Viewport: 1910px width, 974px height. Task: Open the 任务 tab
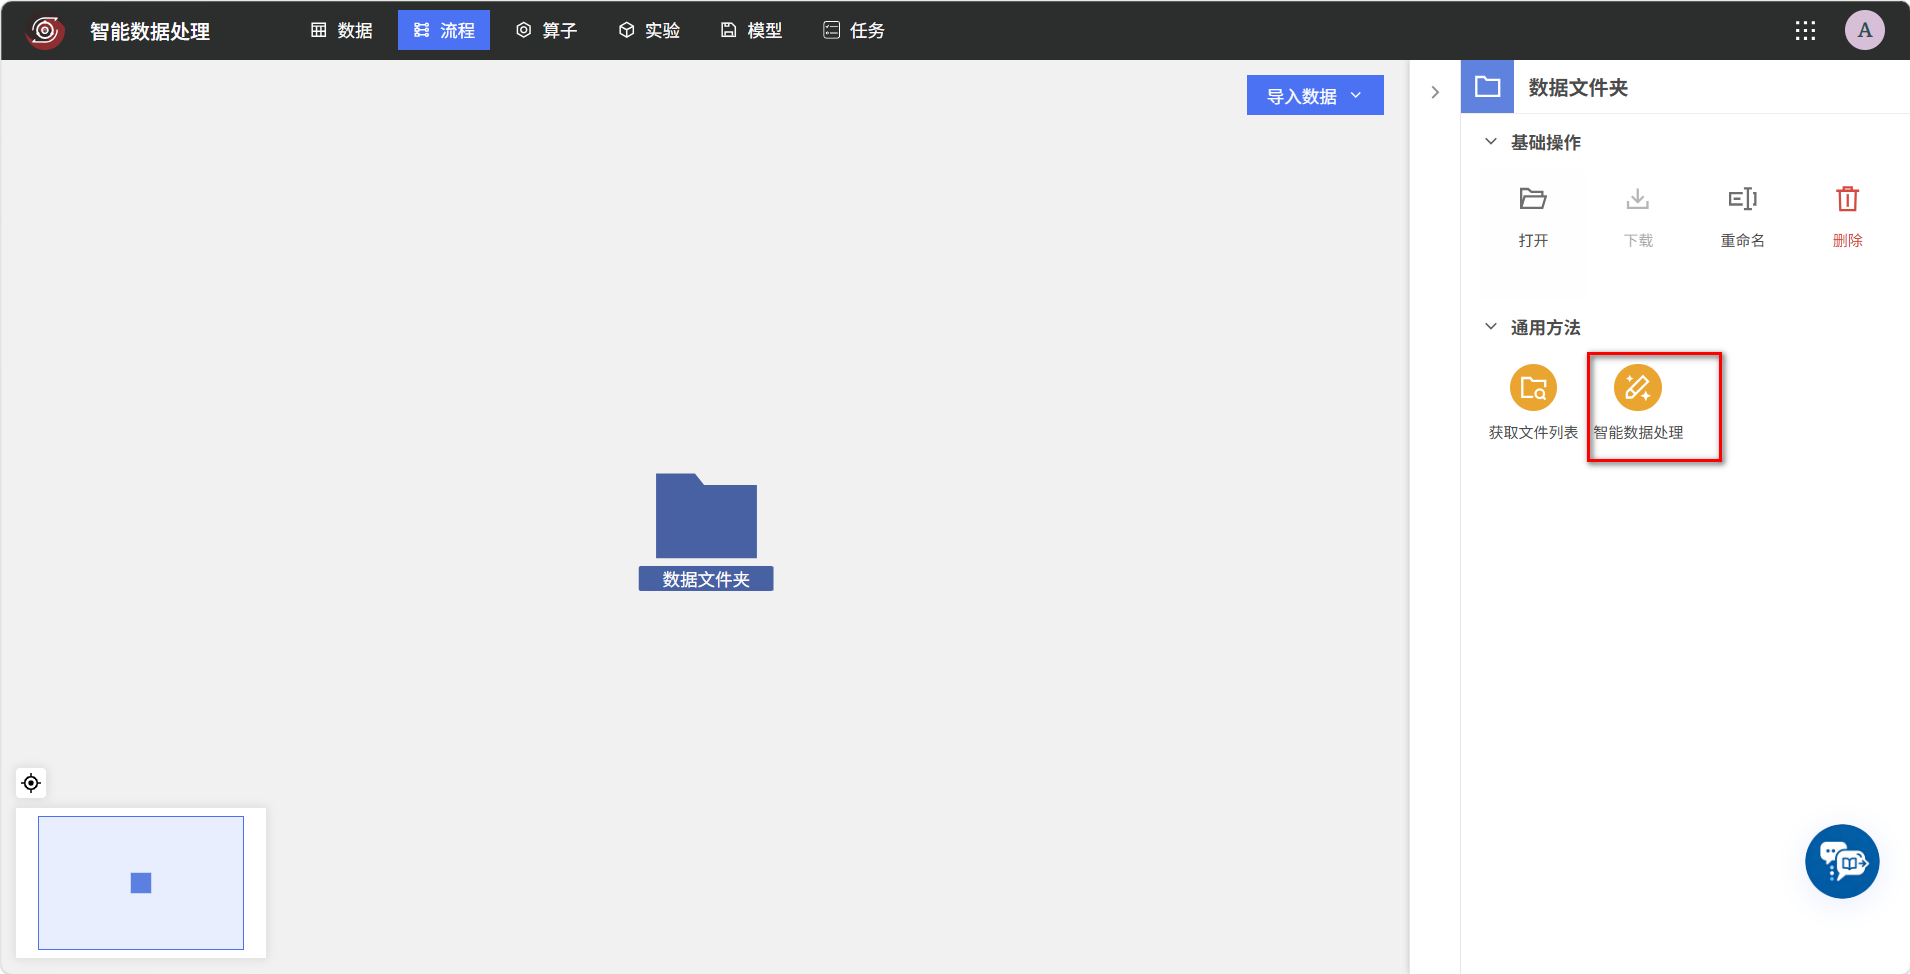coord(854,30)
